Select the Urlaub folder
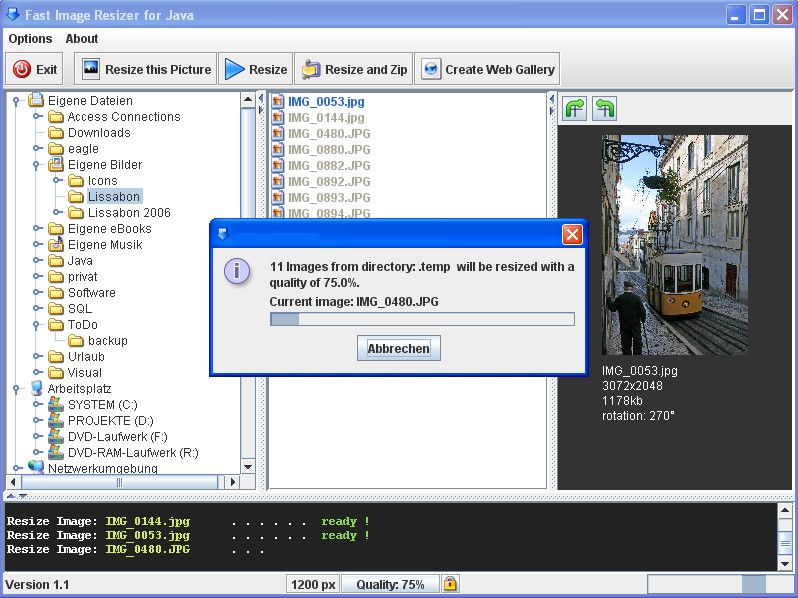The width and height of the screenshot is (798, 598). (86, 357)
